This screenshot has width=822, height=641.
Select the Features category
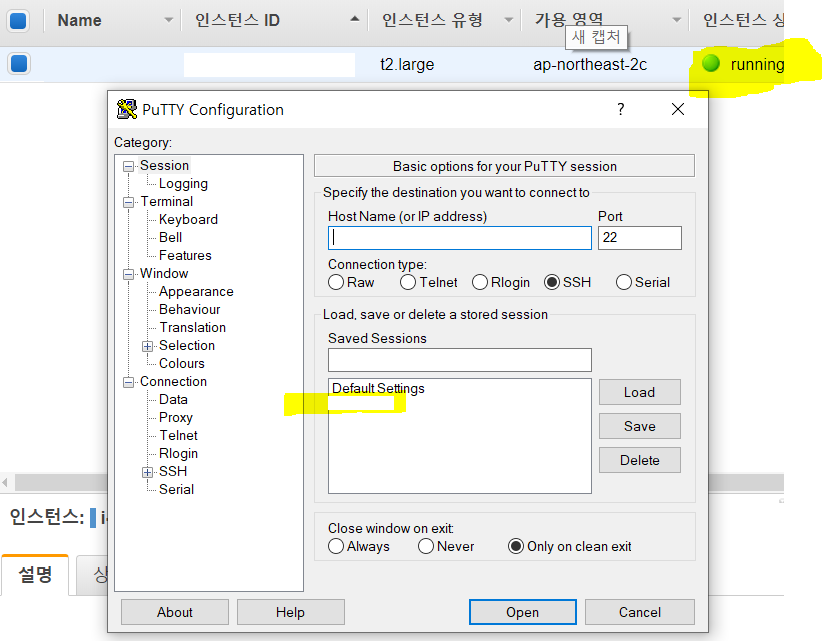[185, 255]
